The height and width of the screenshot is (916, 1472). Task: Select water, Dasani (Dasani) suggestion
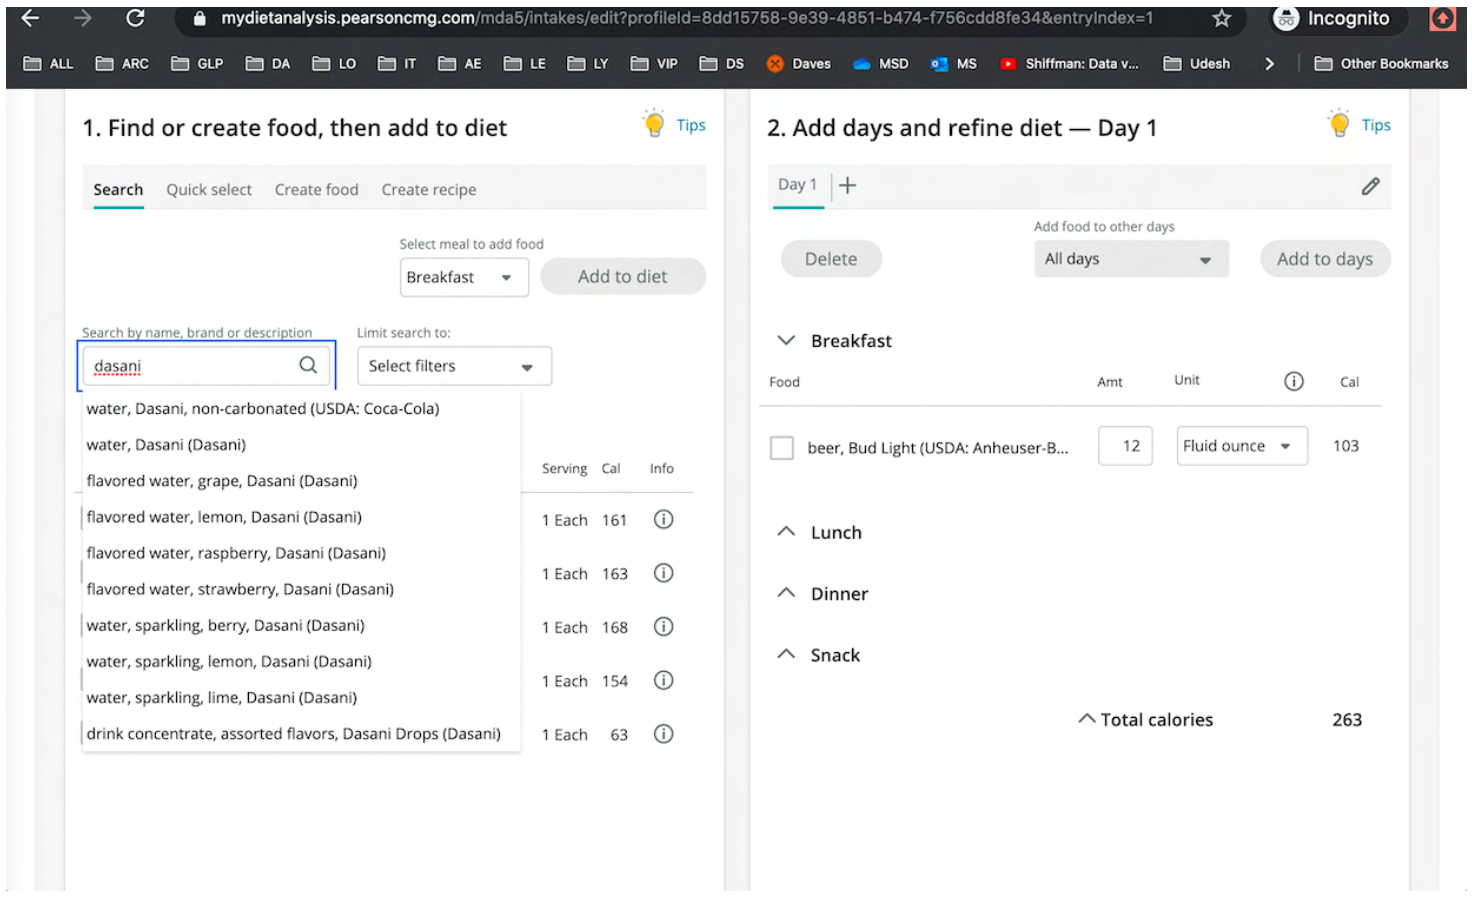(166, 445)
